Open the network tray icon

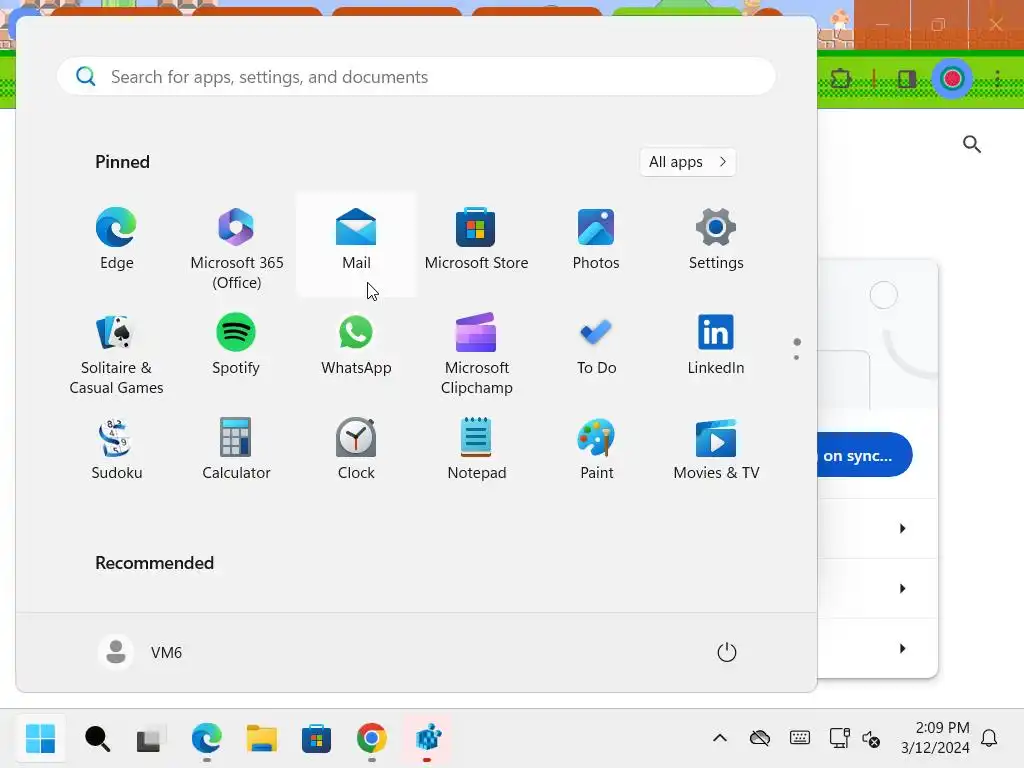(x=839, y=739)
